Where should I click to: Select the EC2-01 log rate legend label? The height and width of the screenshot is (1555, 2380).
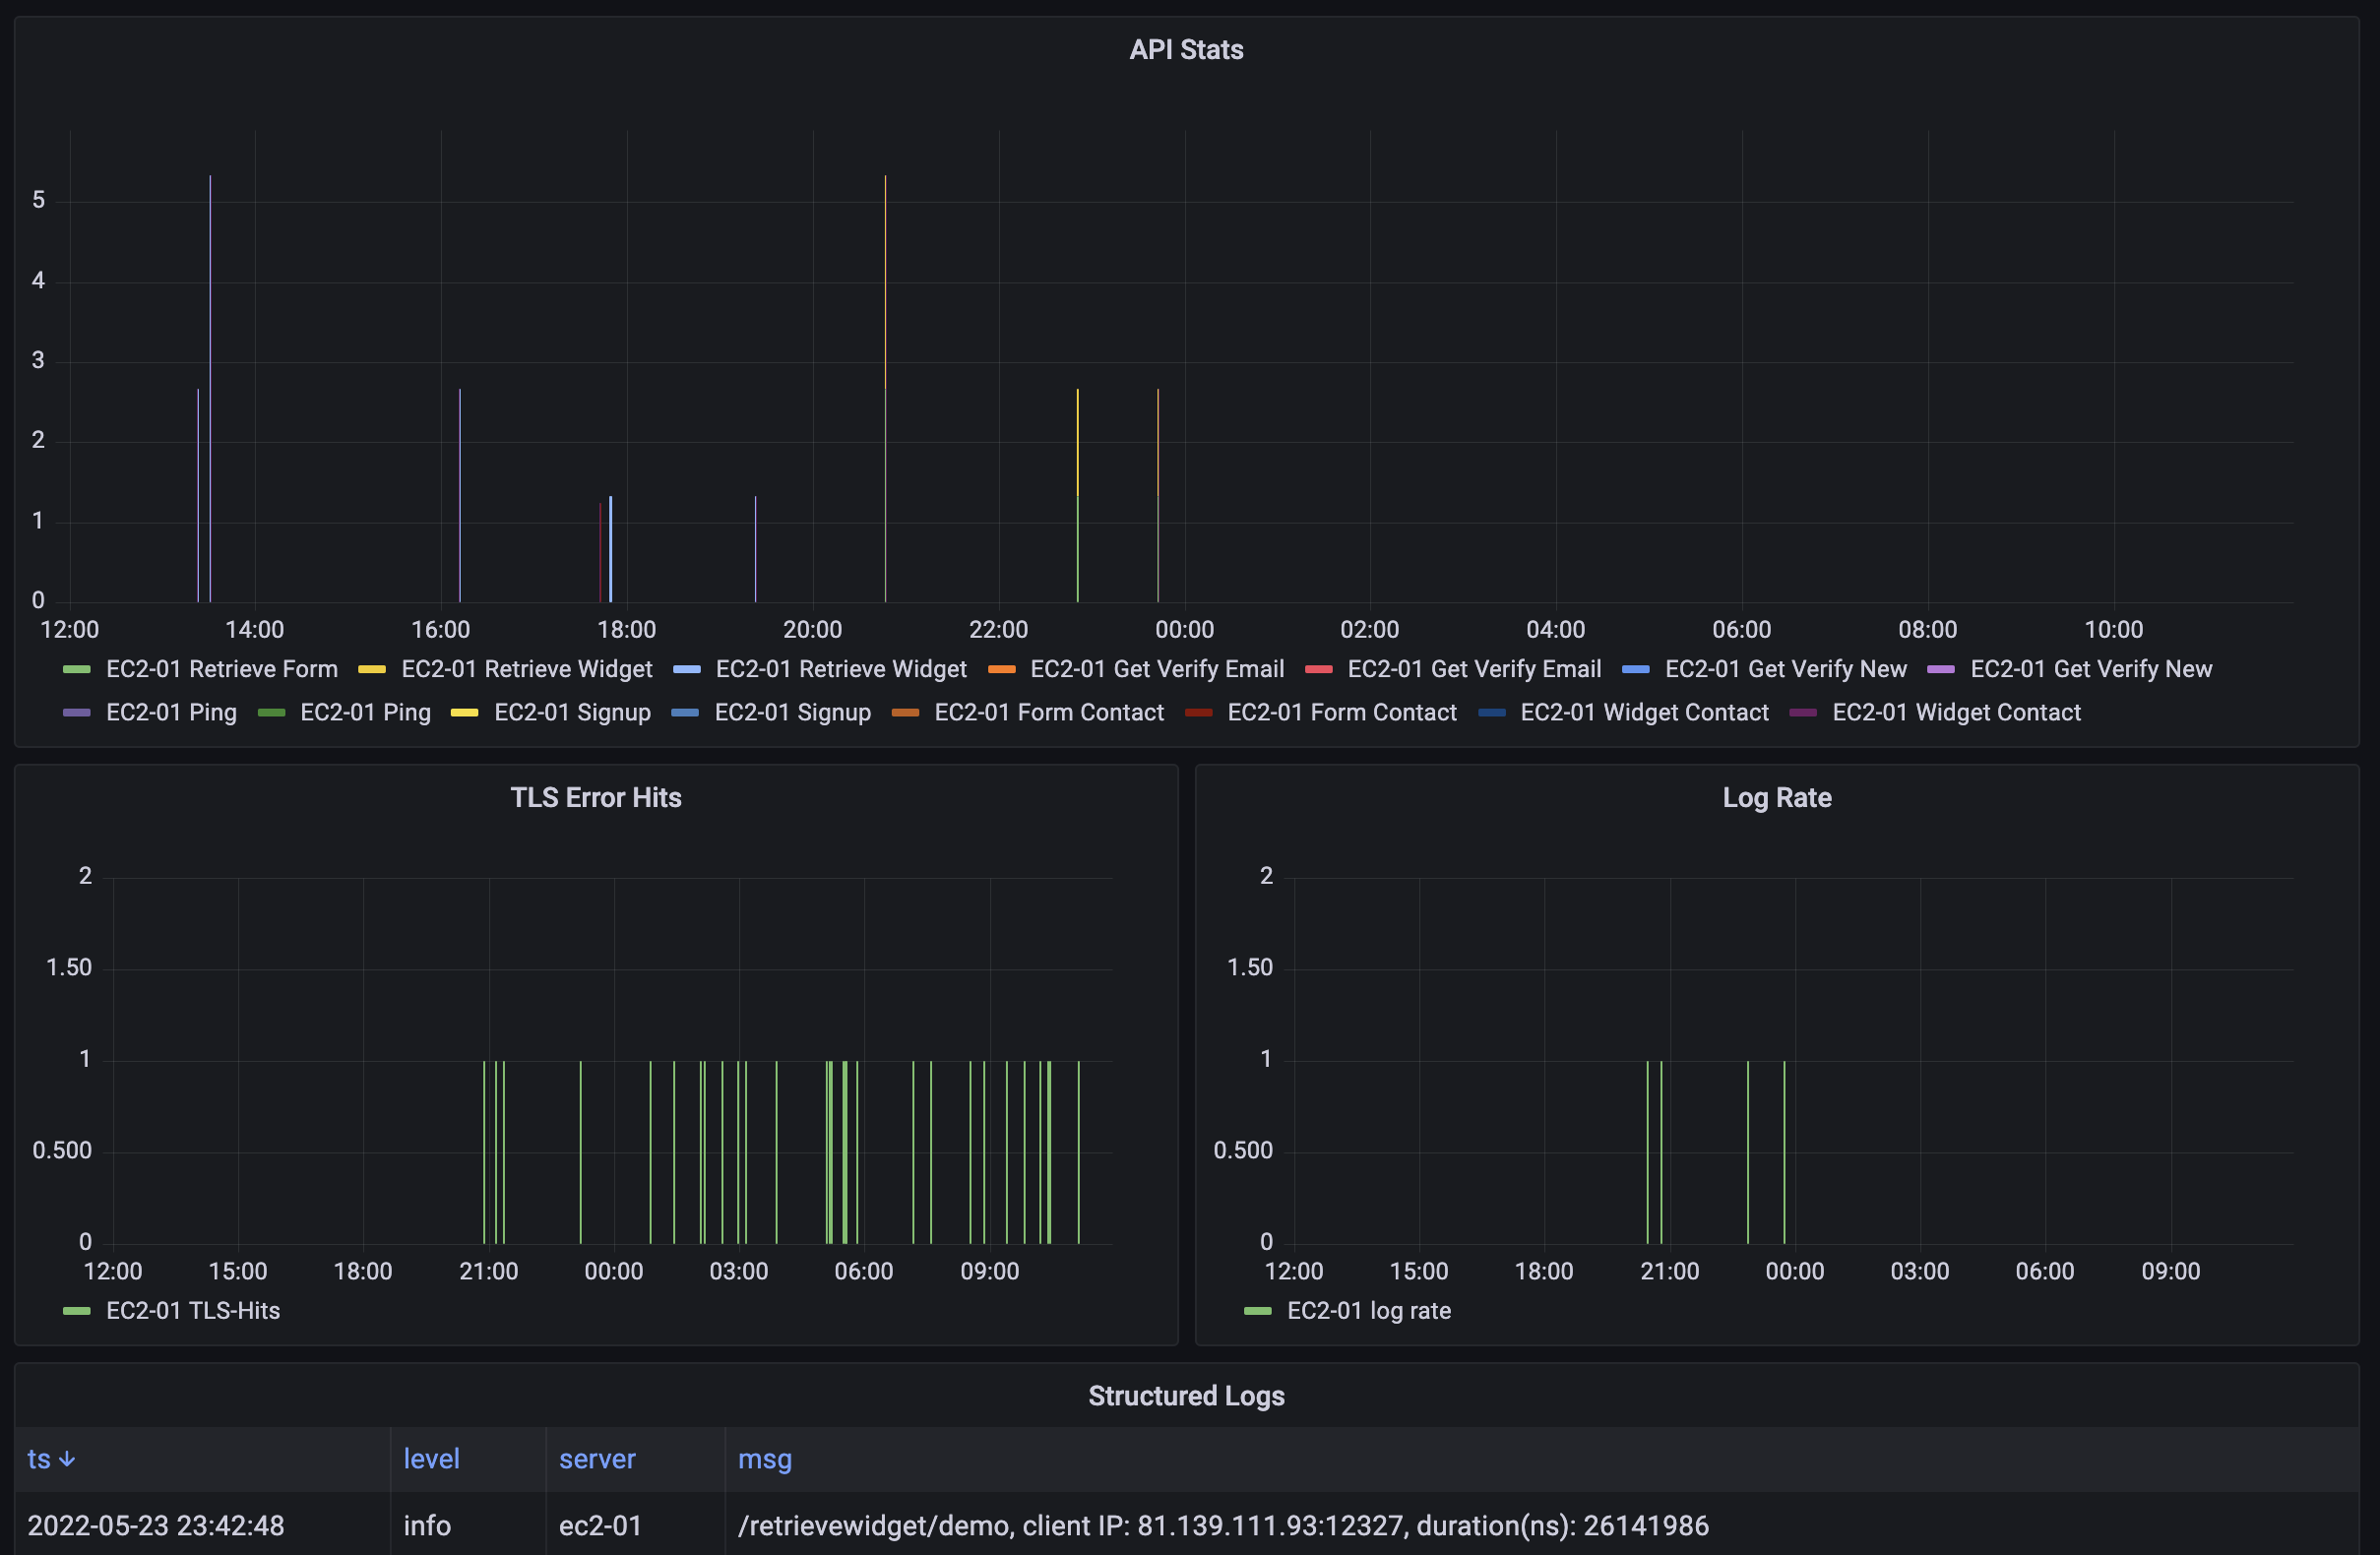point(1368,1311)
